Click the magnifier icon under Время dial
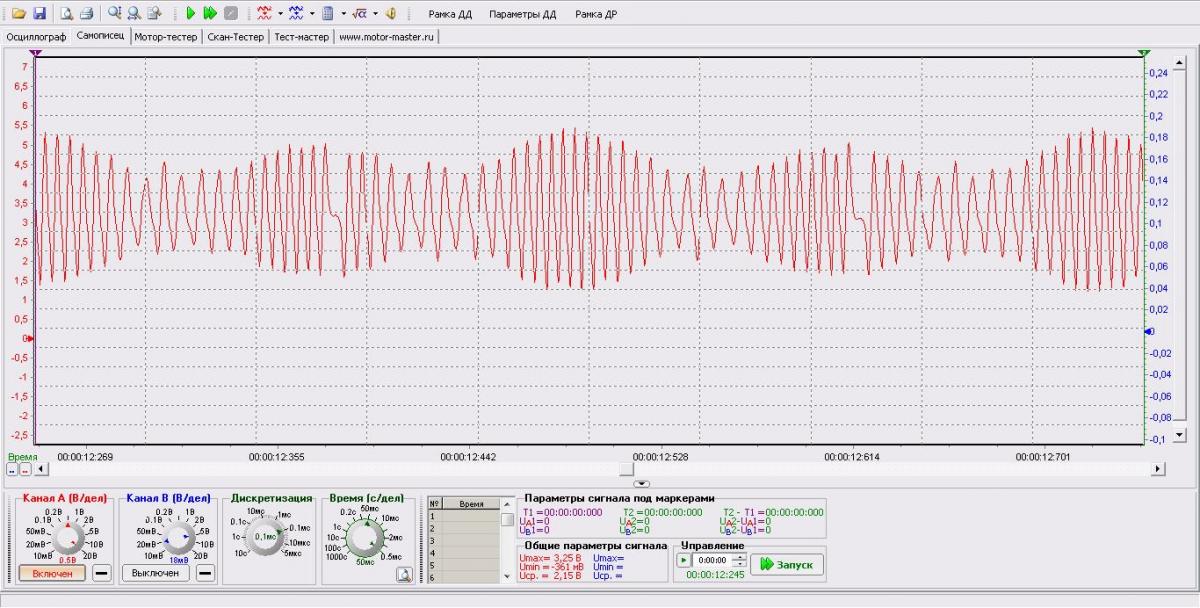Screen dimensions: 1200x608 (404, 574)
